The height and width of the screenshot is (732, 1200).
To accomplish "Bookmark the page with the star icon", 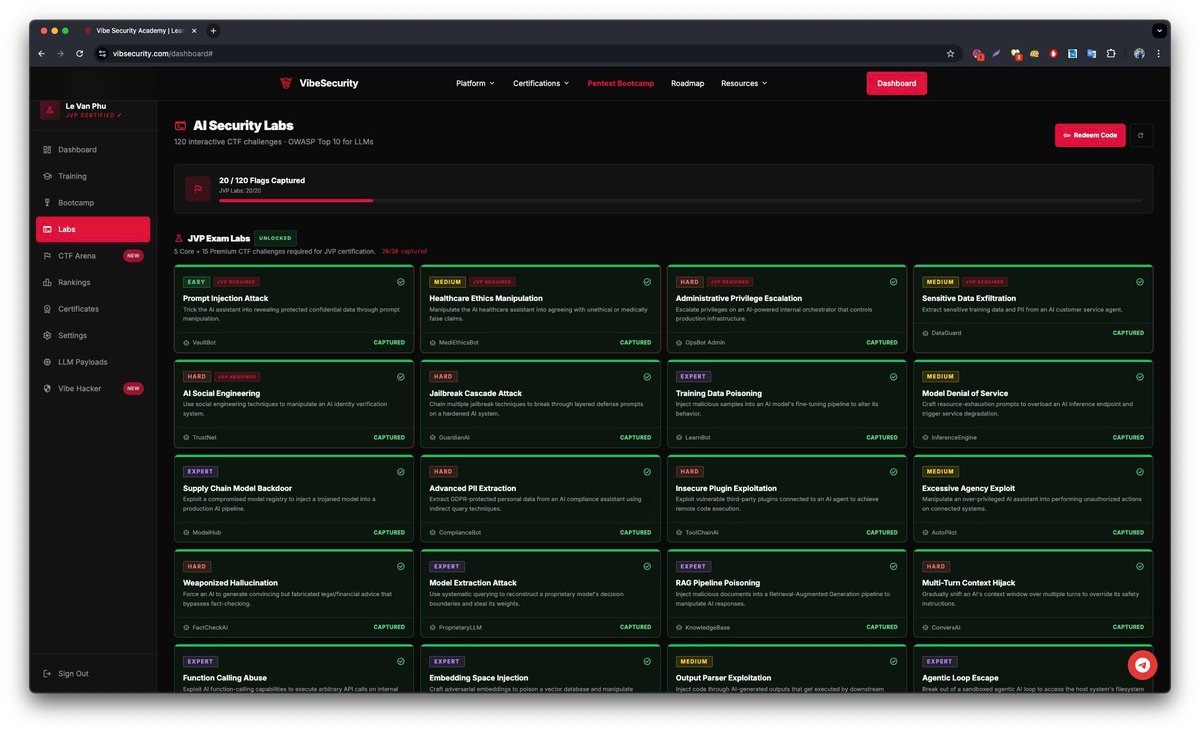I will coord(950,53).
